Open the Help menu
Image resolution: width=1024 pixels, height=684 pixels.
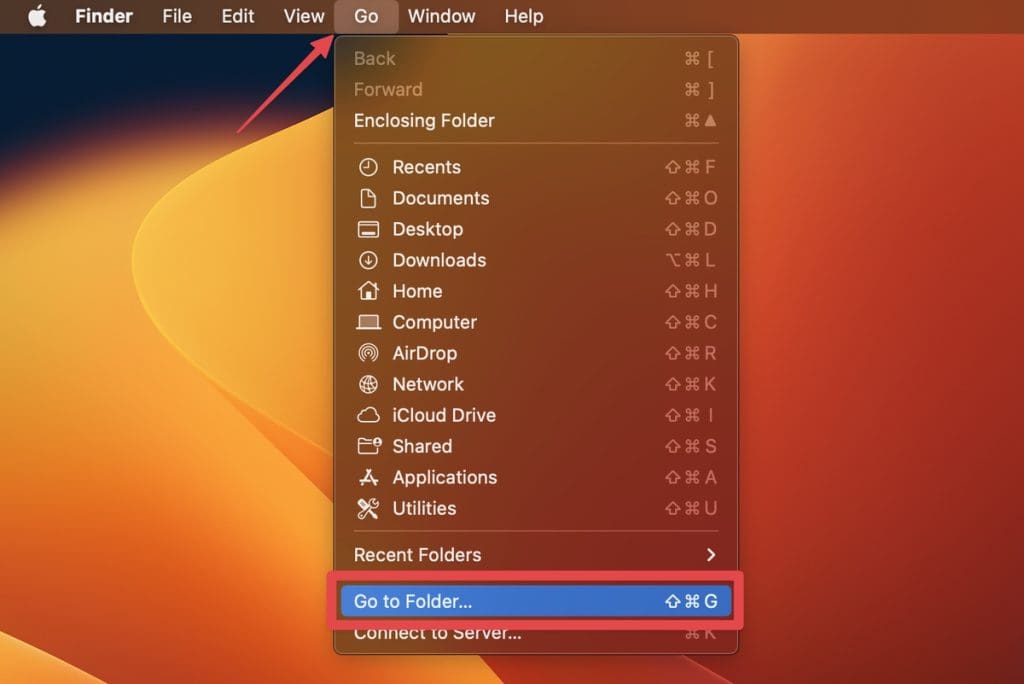click(524, 16)
